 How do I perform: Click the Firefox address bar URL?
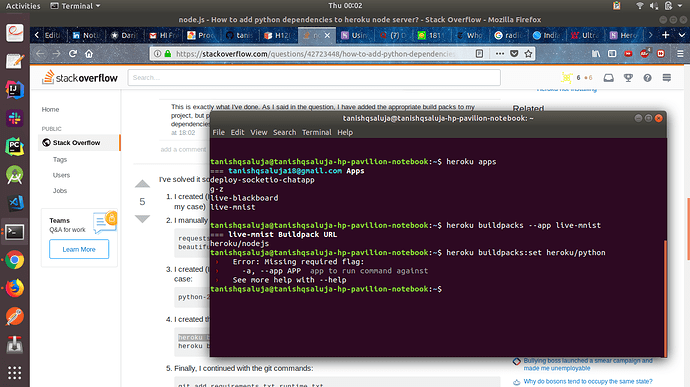[315, 54]
